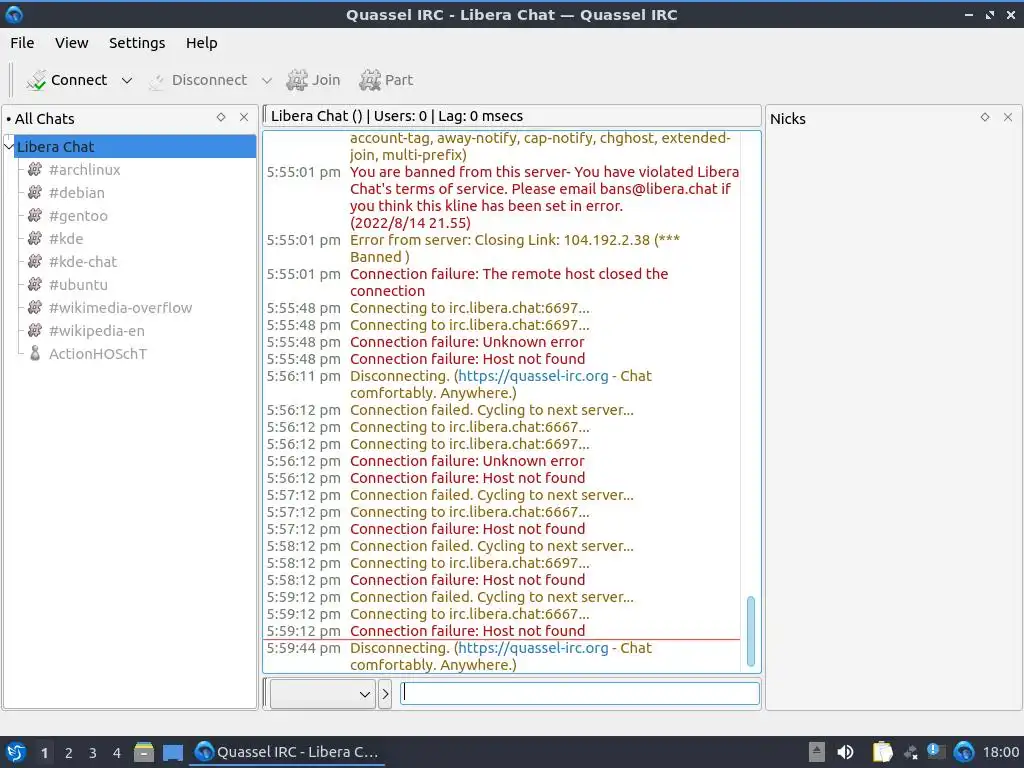Click the Quassel IRC taskbar entry
Image resolution: width=1024 pixels, height=768 pixels.
pos(287,752)
